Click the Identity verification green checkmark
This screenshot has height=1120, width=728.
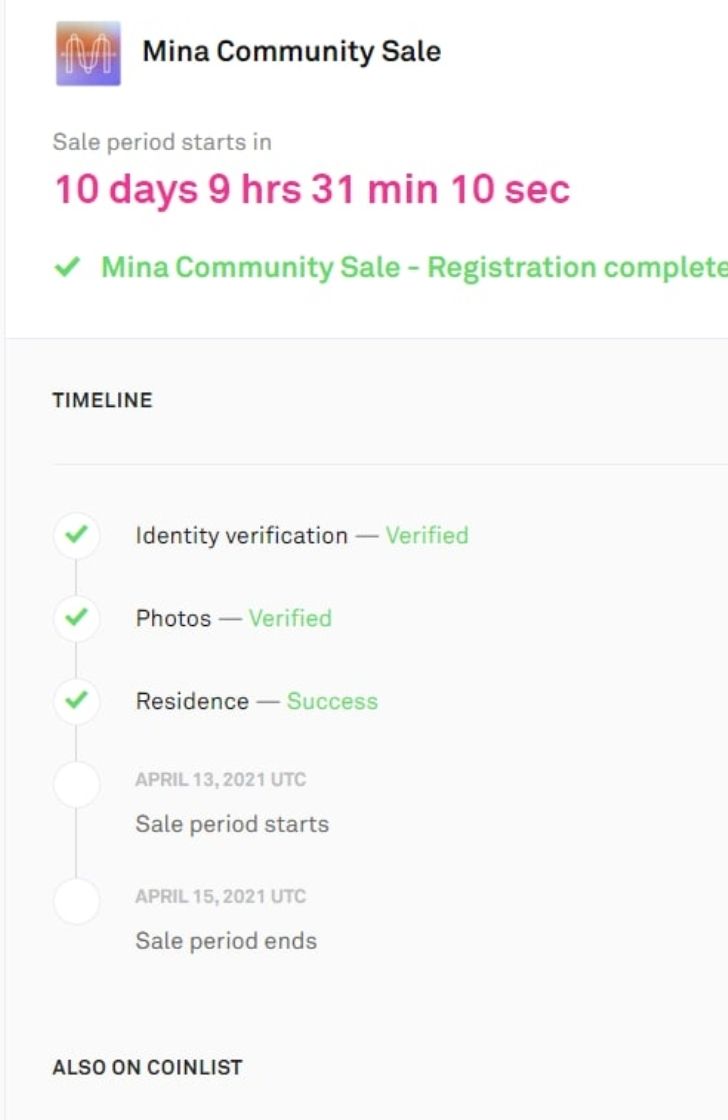tap(76, 534)
